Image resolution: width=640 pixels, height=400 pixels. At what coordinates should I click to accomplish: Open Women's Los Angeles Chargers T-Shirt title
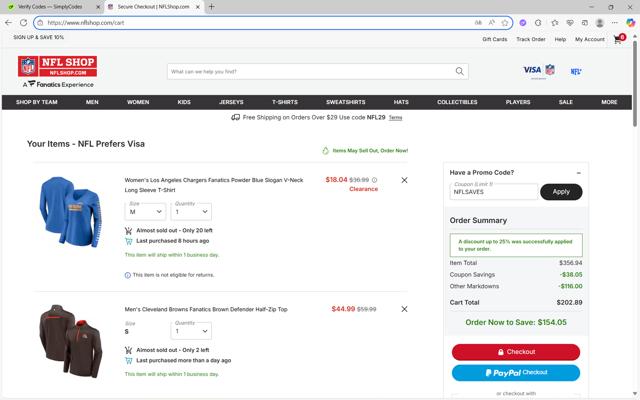point(214,185)
